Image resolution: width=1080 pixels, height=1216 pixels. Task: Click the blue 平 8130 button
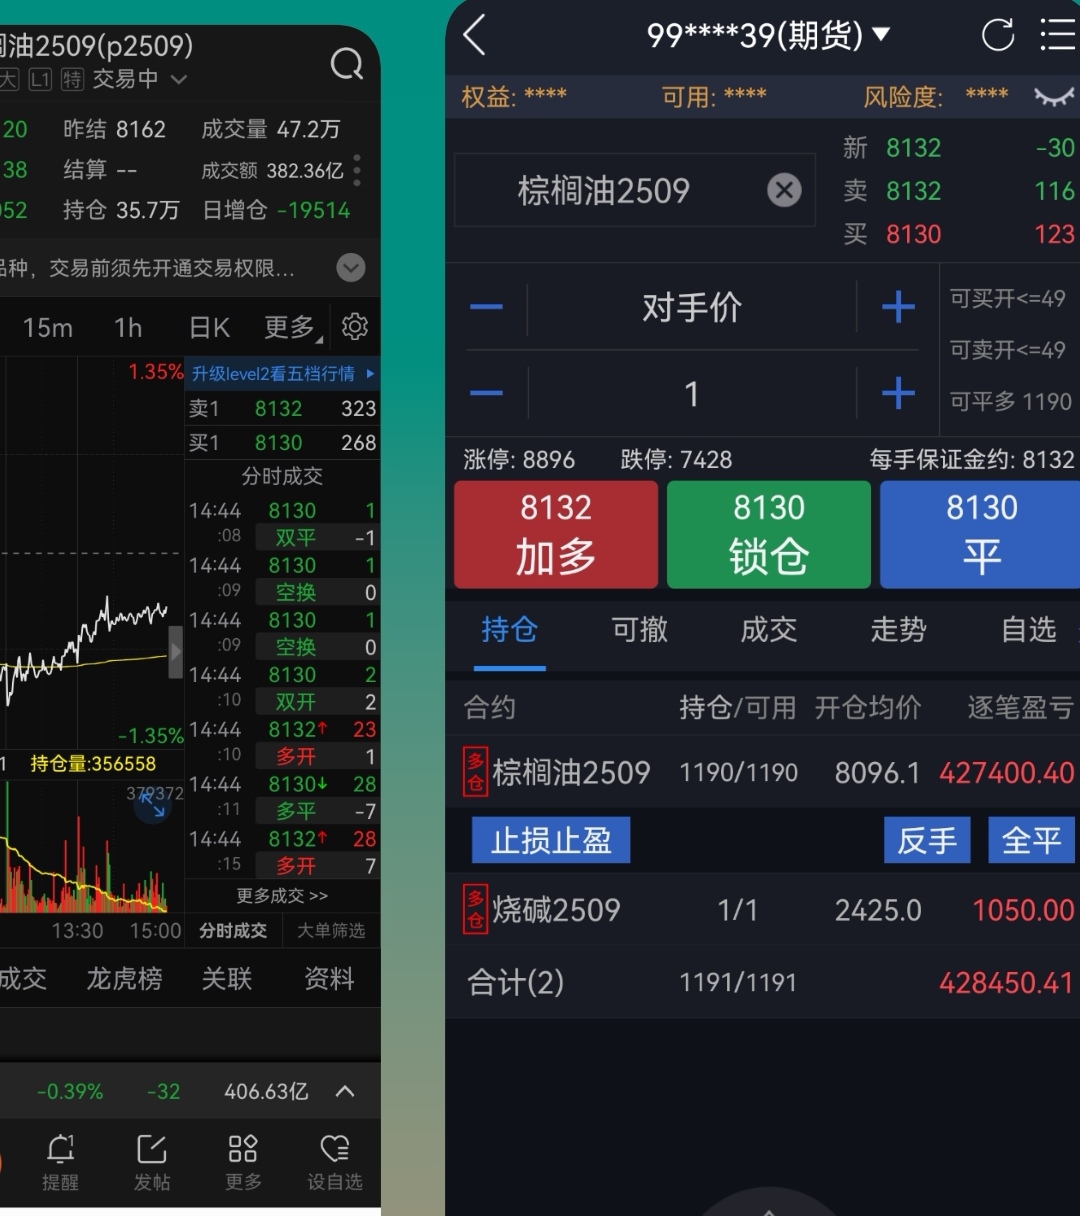[980, 534]
